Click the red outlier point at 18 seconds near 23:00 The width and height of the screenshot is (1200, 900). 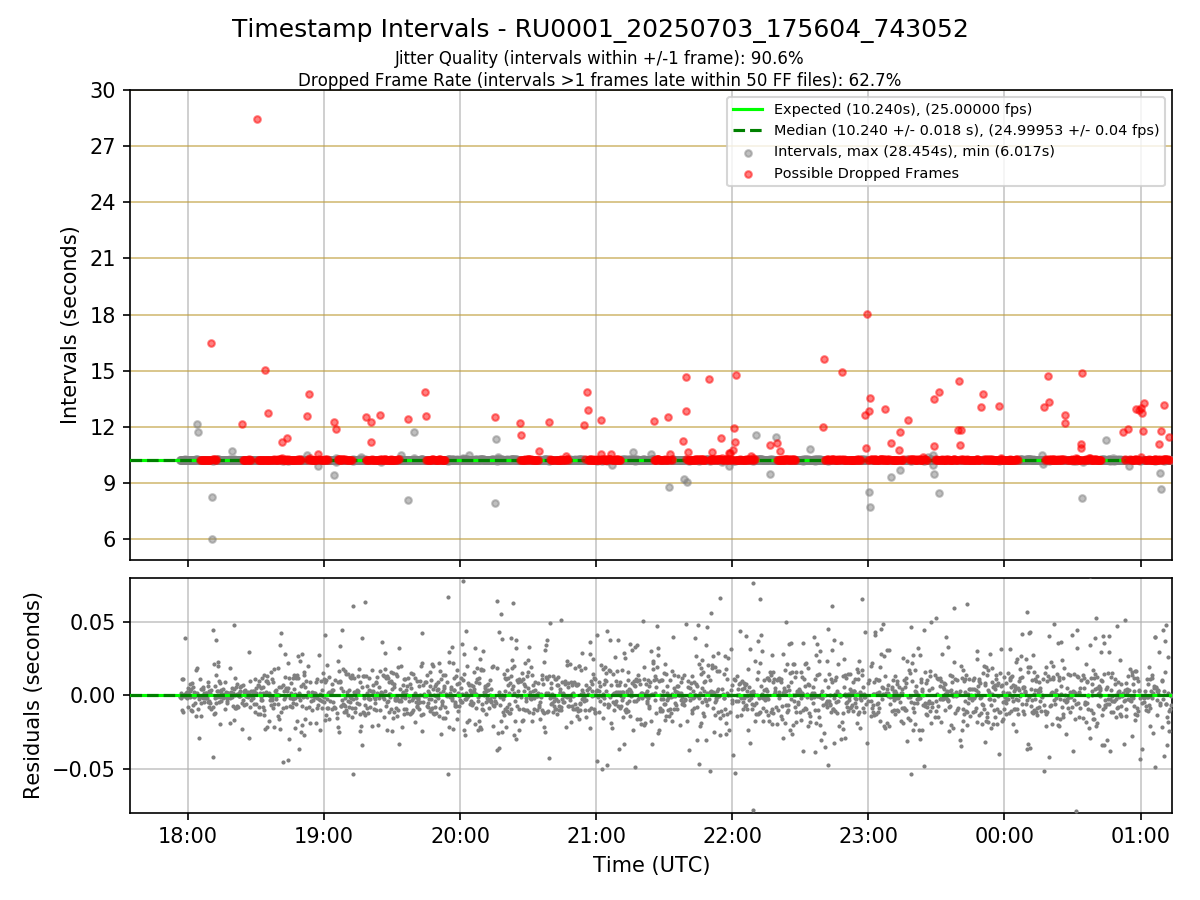(867, 314)
